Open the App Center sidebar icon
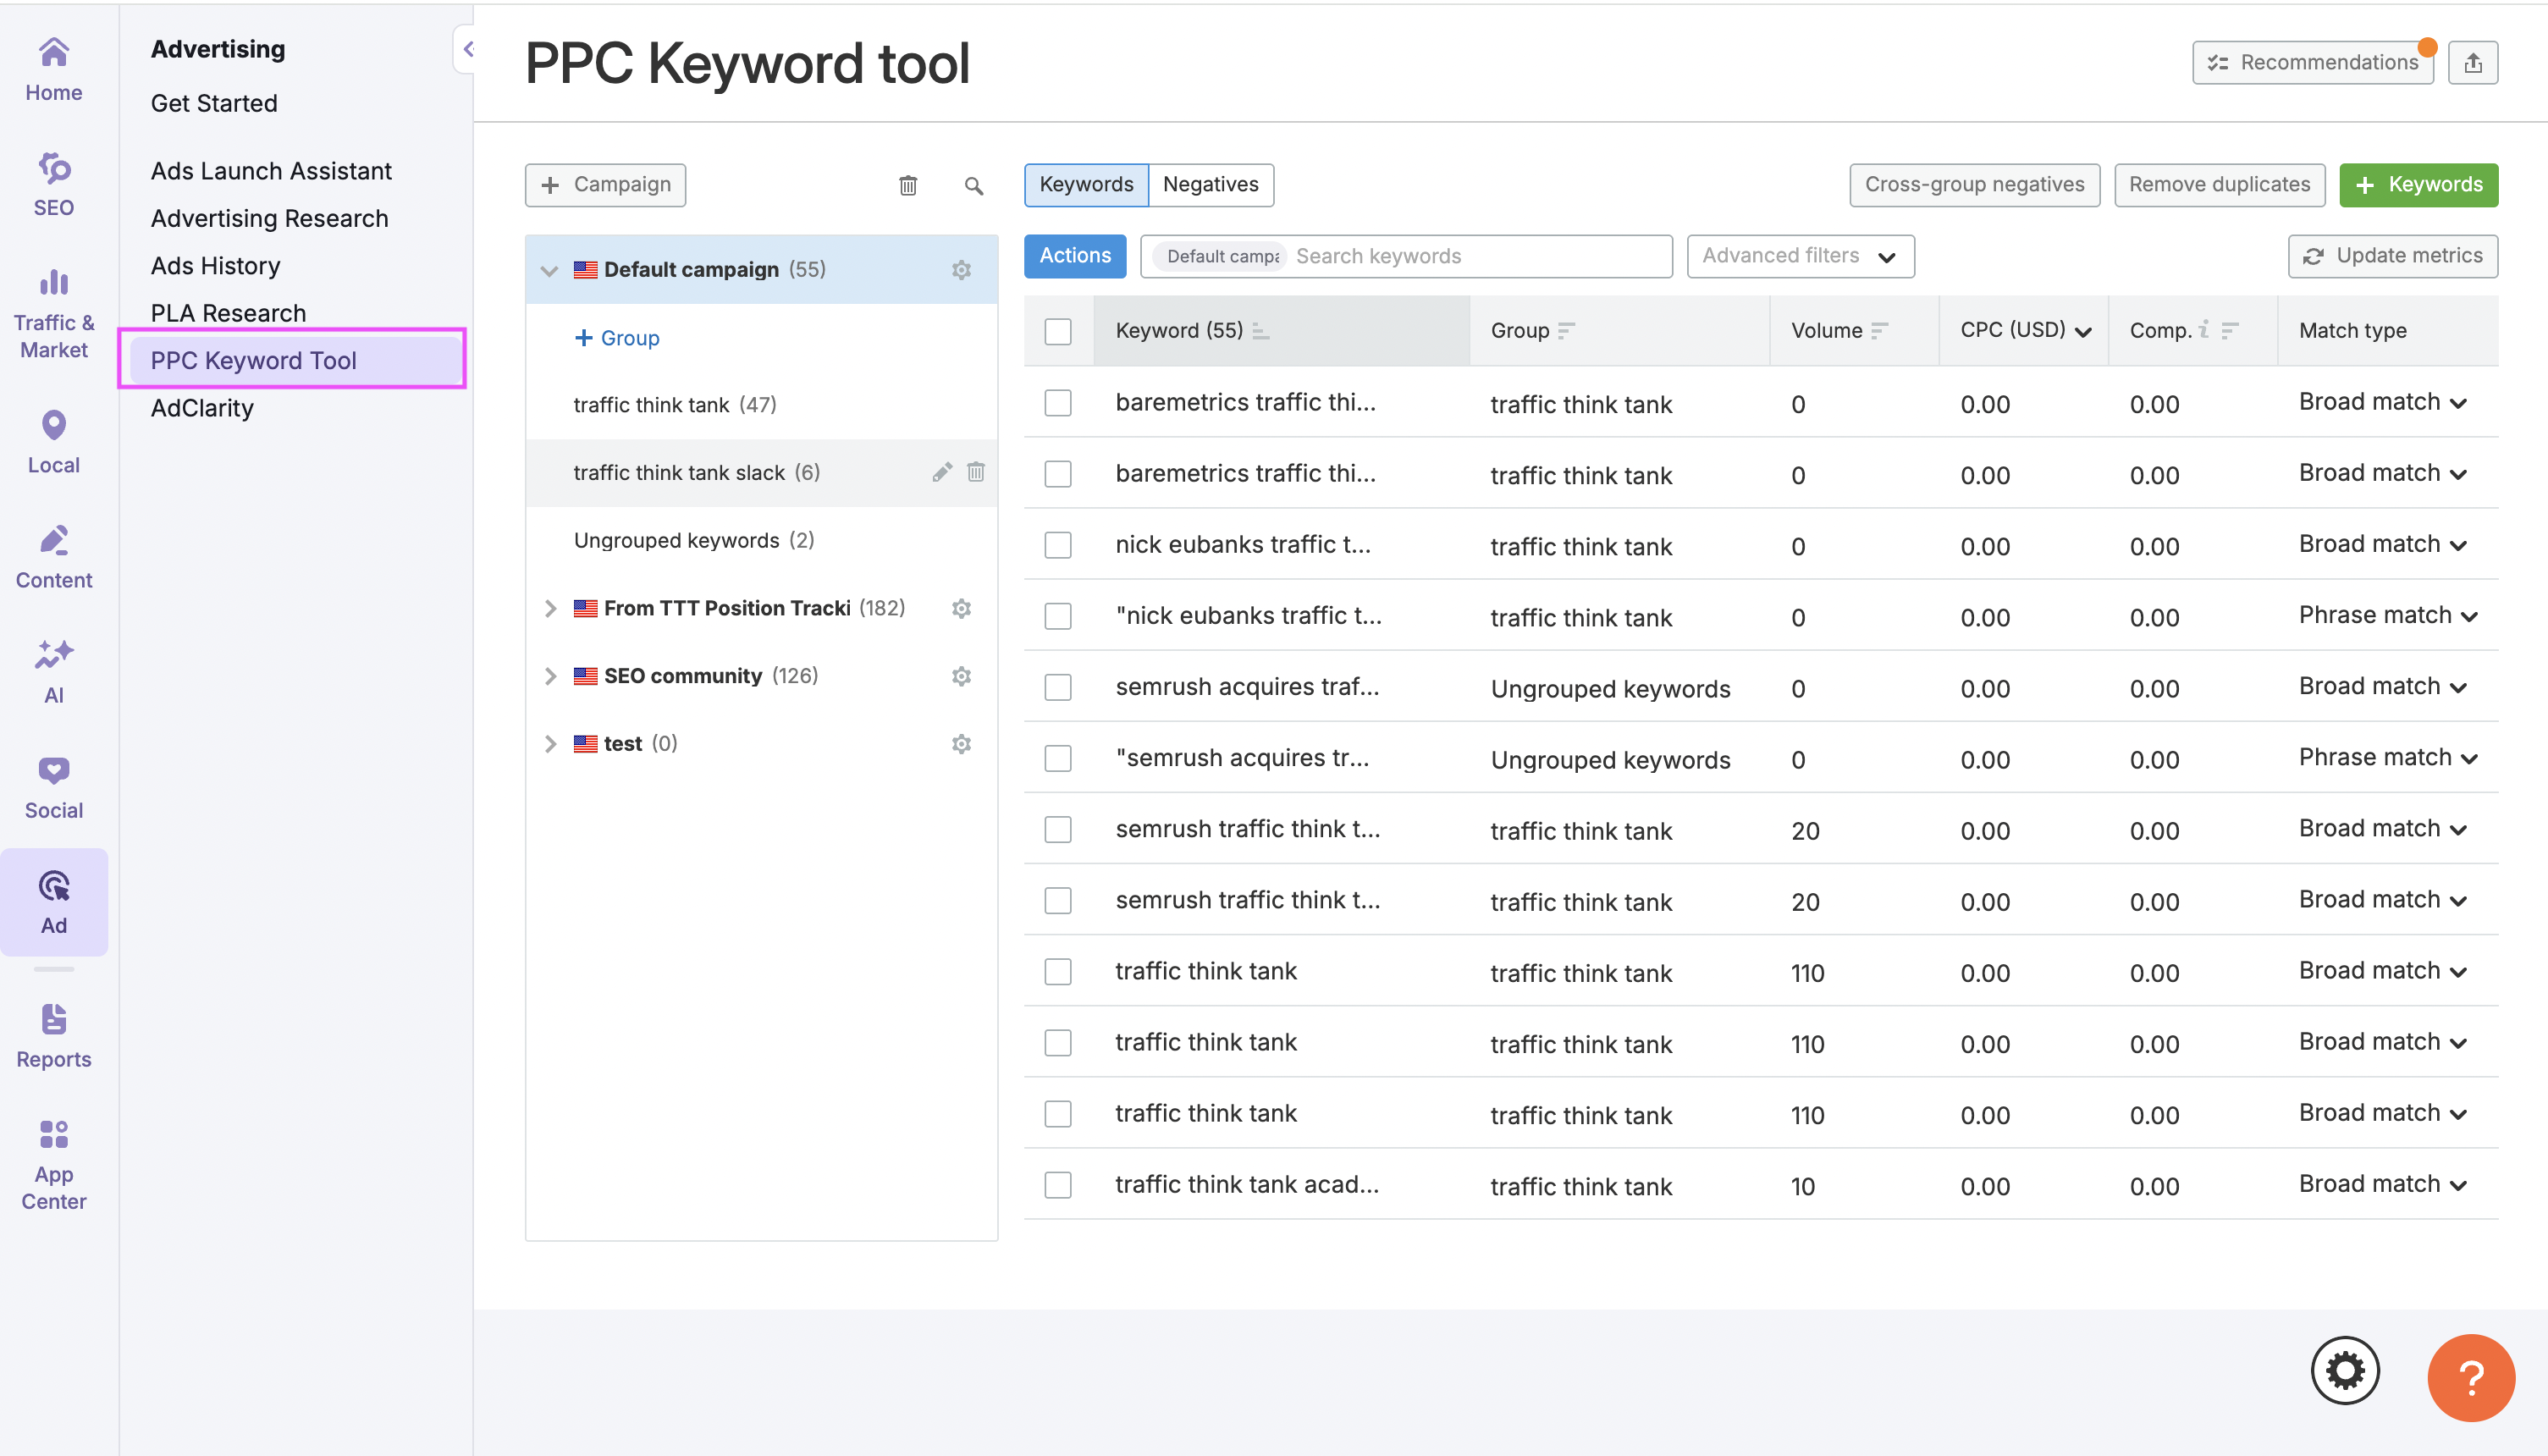Image resolution: width=2548 pixels, height=1456 pixels. [54, 1165]
